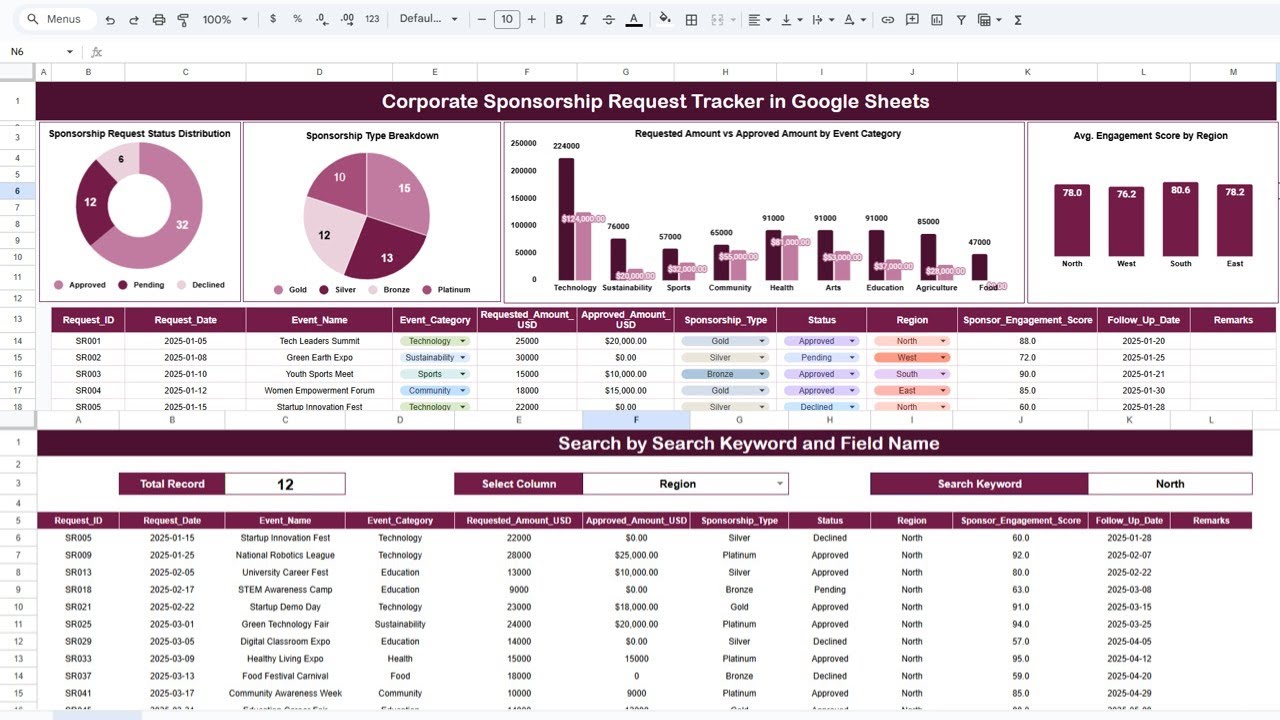Open the Name box dropdown arrow
The image size is (1280, 720).
pos(69,52)
